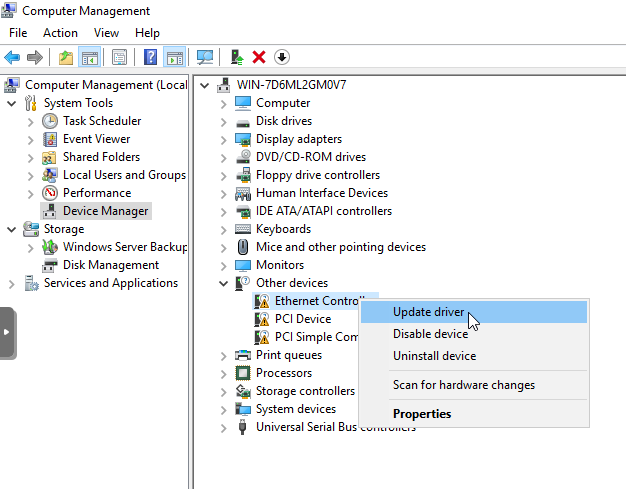This screenshot has height=489, width=626.
Task: Open the File menu
Action: 18,33
